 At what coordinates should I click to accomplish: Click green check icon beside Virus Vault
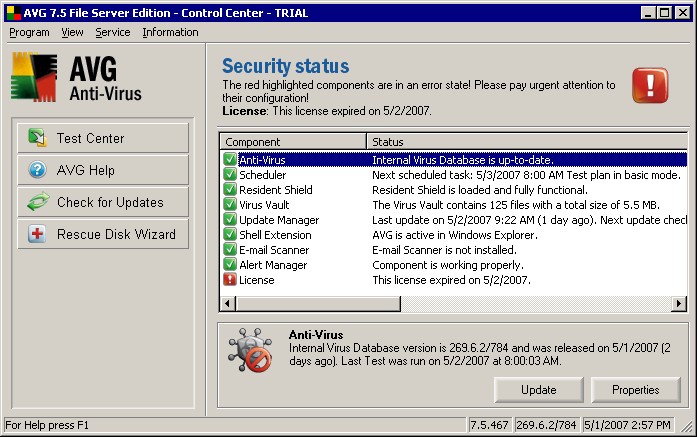click(x=230, y=204)
